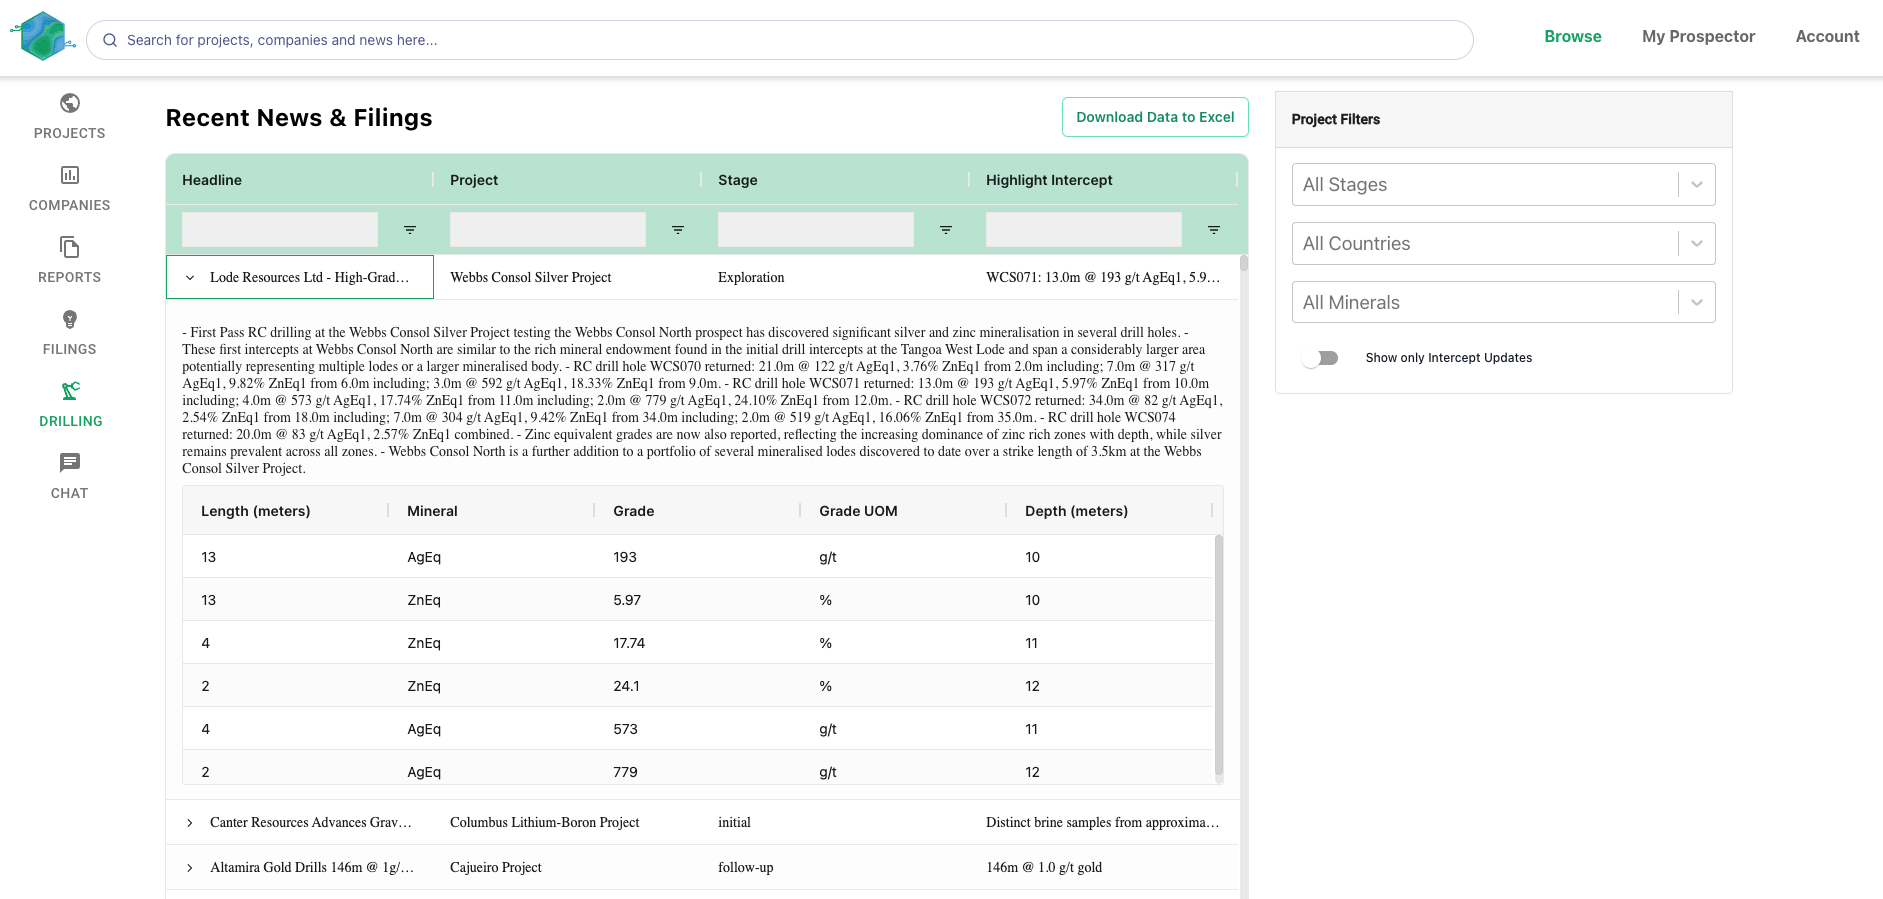
Task: Click the Project filter text box
Action: (548, 230)
